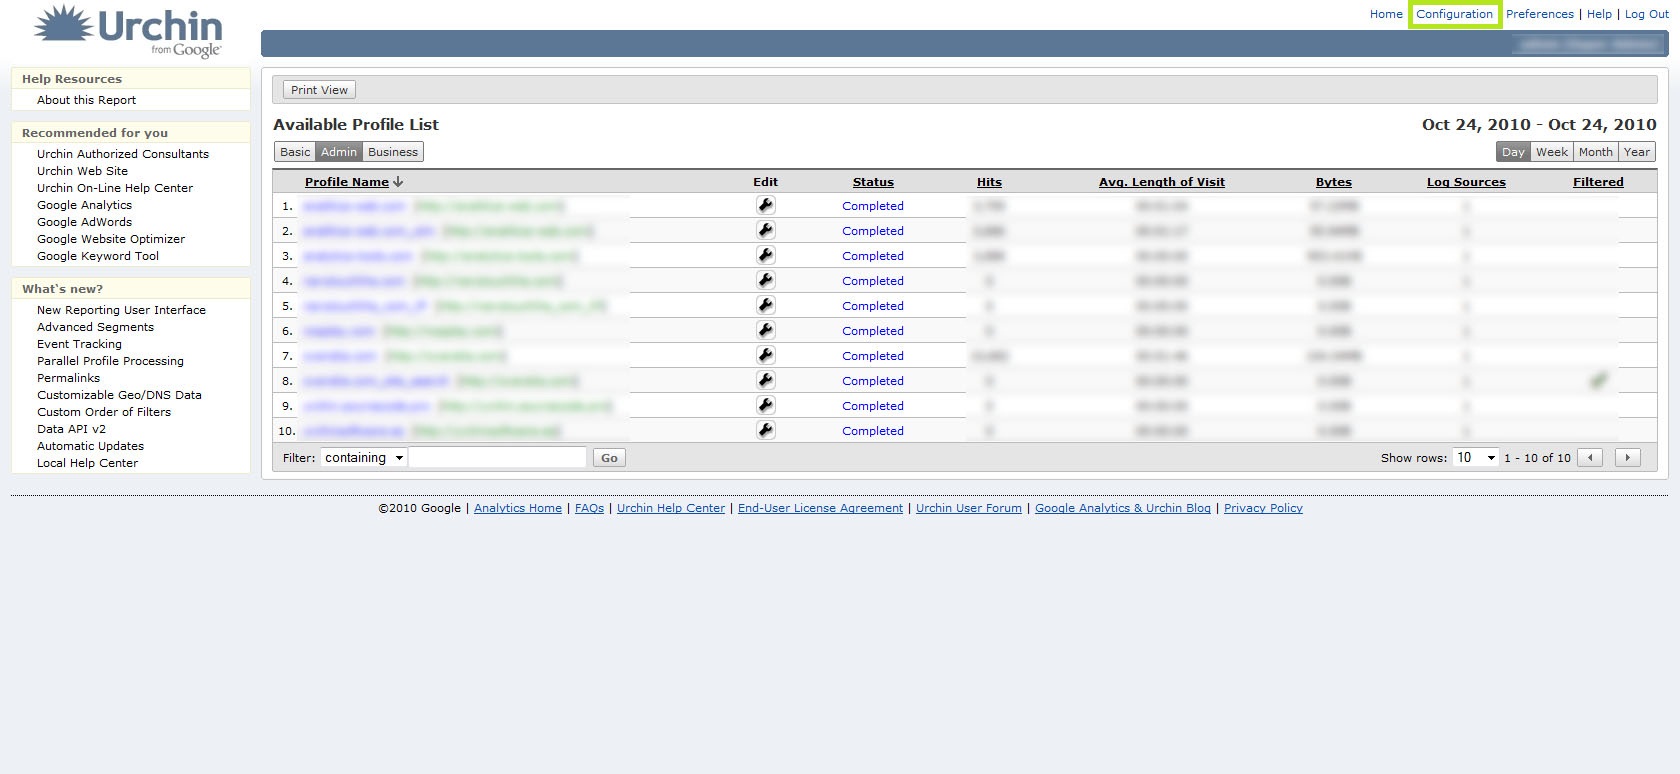The image size is (1680, 774).
Task: Open Configuration in the top navigation
Action: pos(1454,14)
